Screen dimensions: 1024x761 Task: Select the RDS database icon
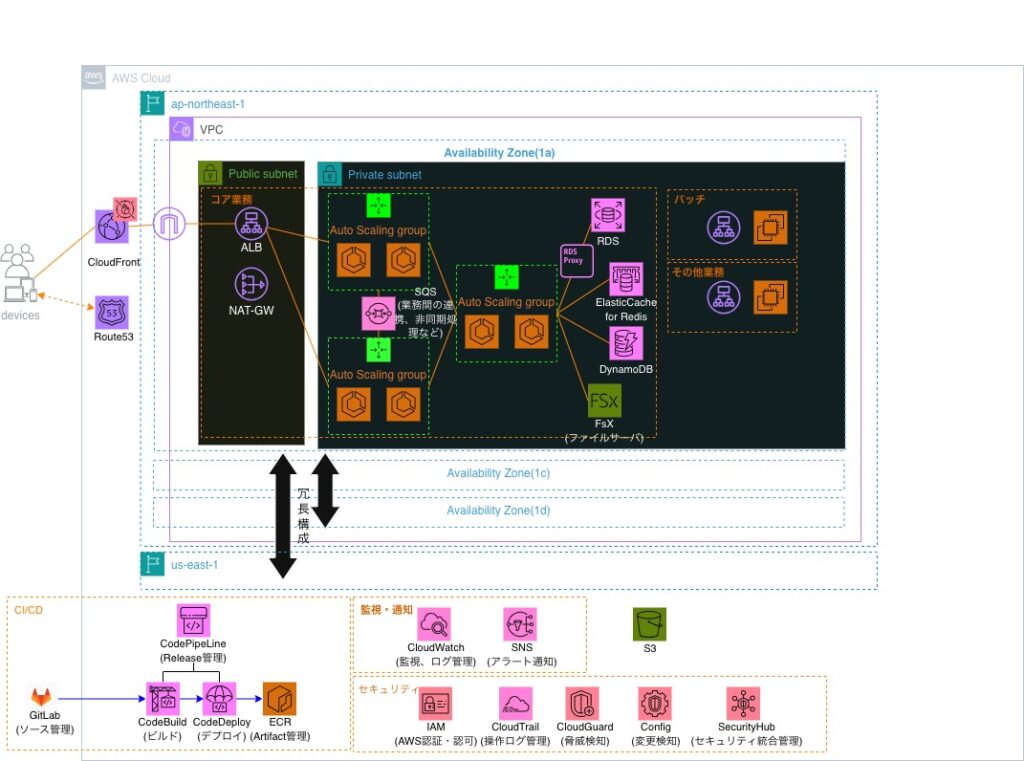(608, 215)
